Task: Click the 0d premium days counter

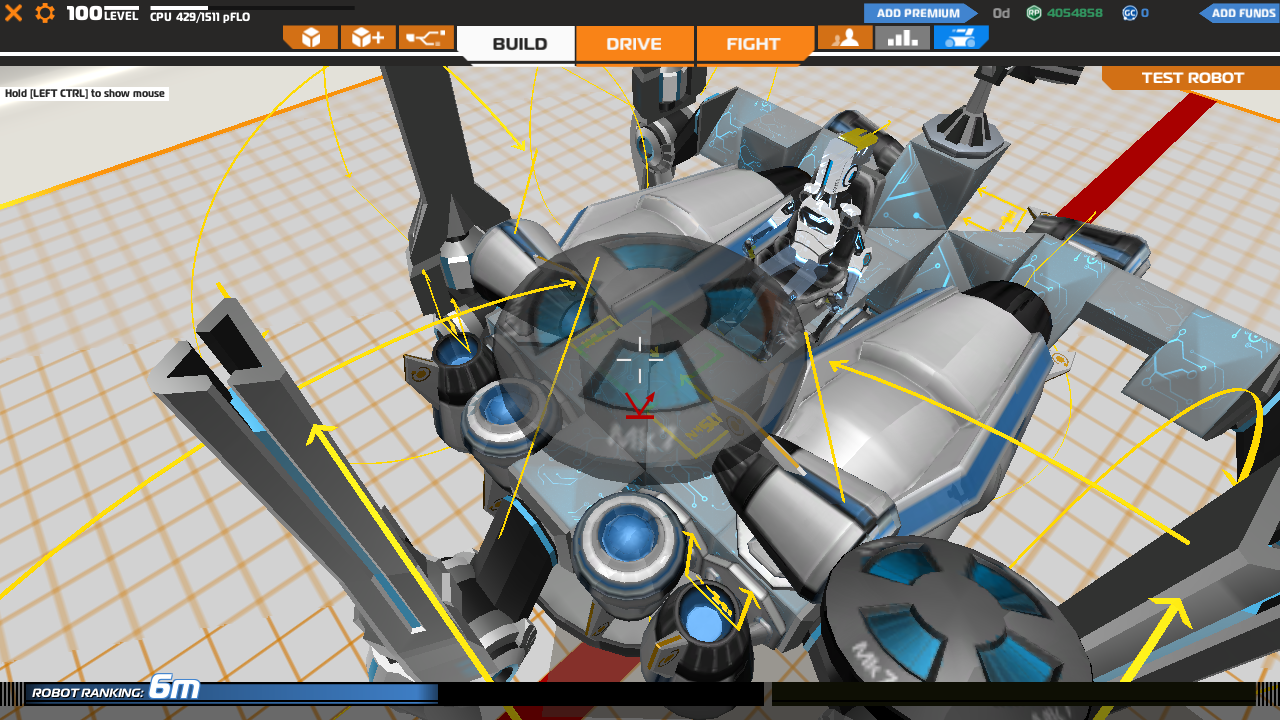Action: coord(1001,13)
